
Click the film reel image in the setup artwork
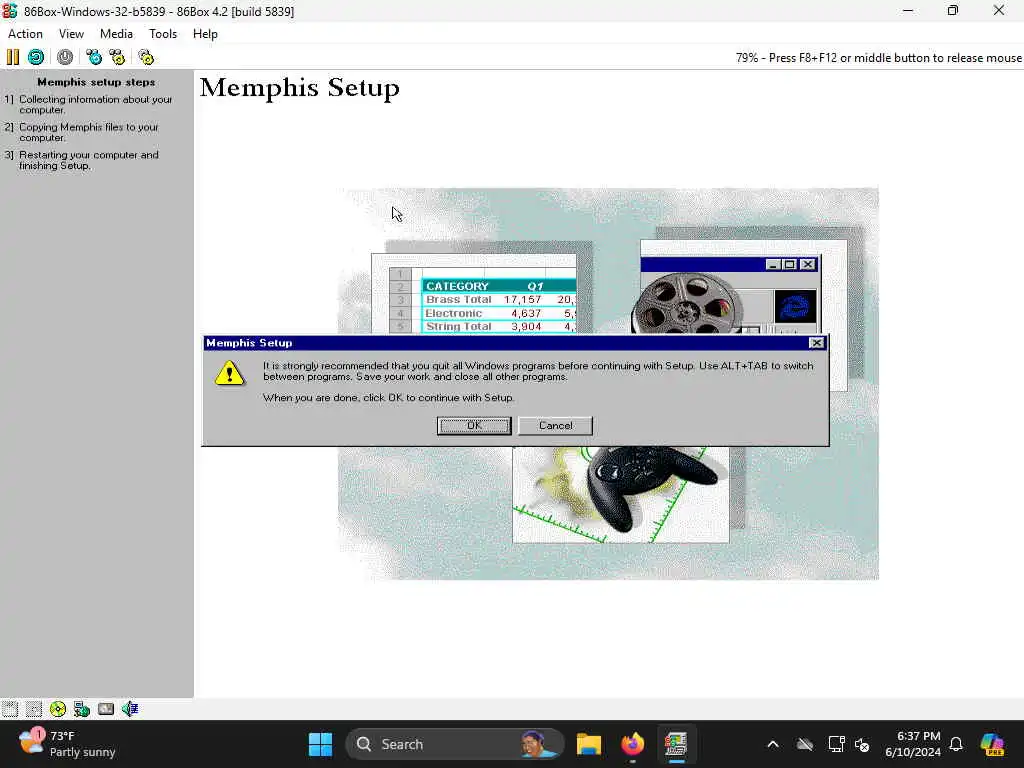pos(687,304)
